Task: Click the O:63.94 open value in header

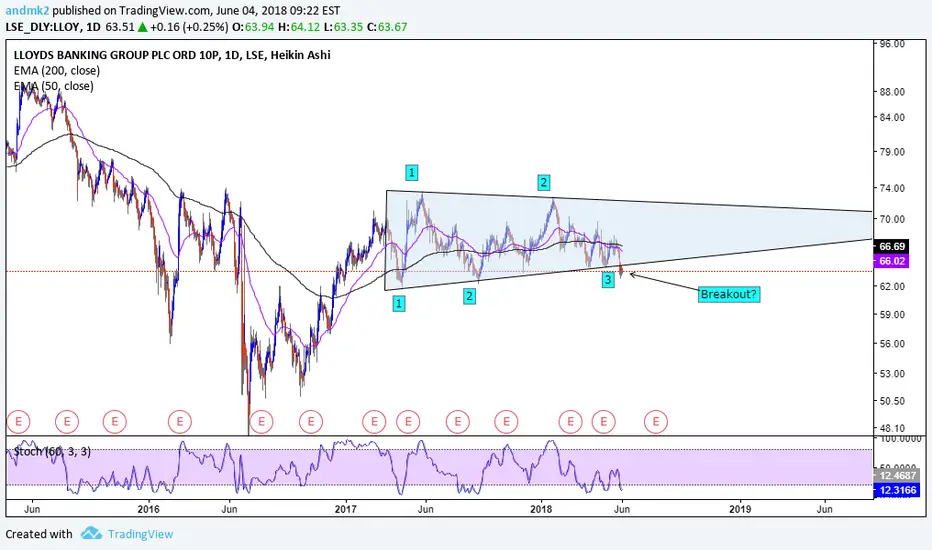Action: point(253,27)
